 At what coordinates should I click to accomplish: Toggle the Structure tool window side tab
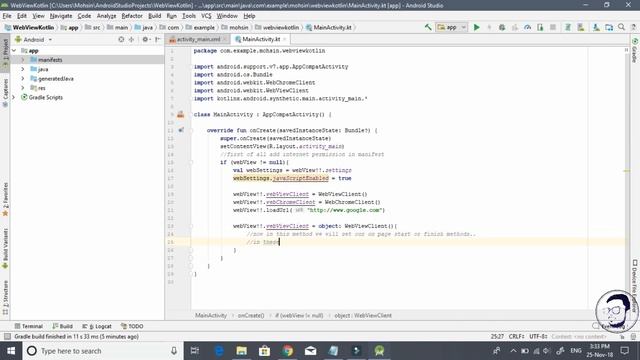pyautogui.click(x=5, y=297)
